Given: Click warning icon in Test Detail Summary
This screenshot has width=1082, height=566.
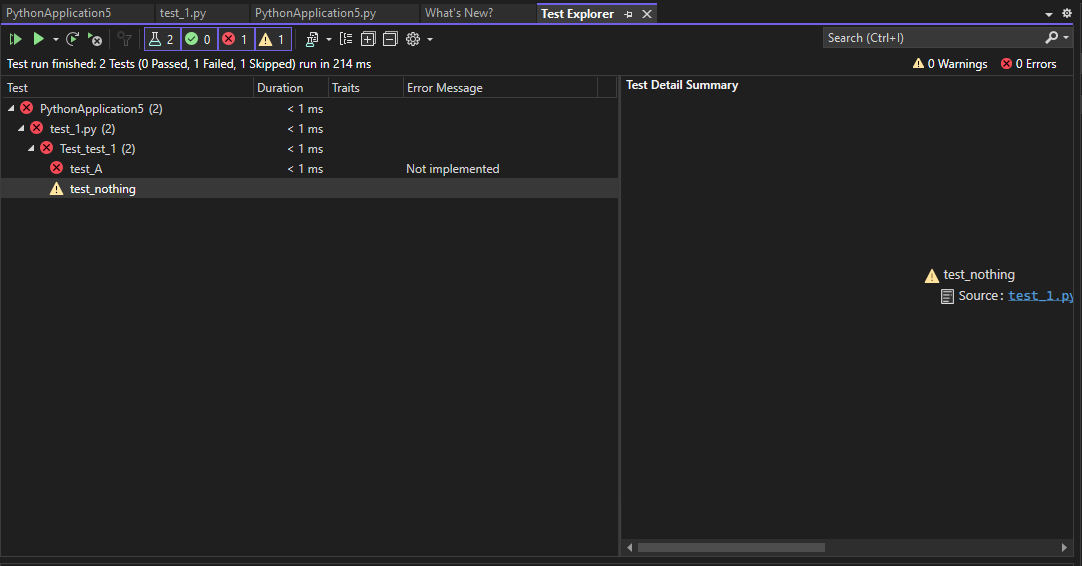Looking at the screenshot, I should pyautogui.click(x=932, y=275).
